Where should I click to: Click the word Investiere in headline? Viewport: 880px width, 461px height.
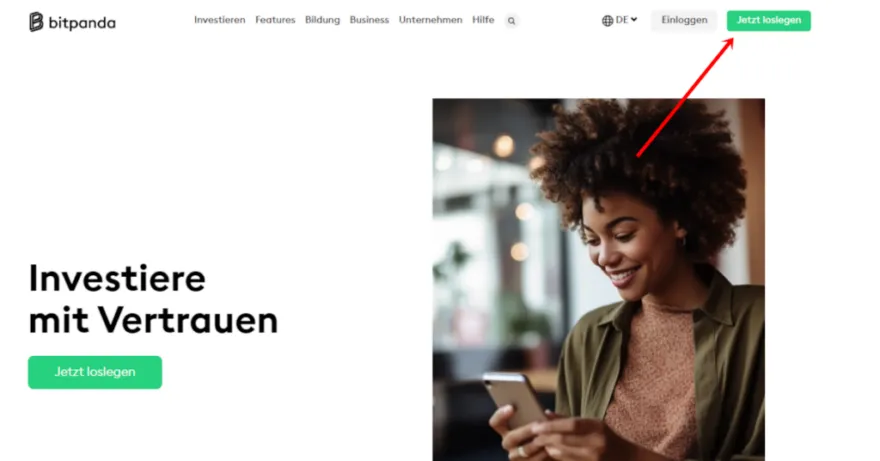click(117, 278)
